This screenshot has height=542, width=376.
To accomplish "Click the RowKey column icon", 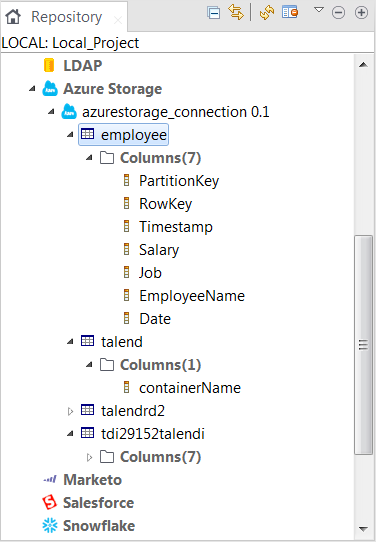I will point(126,203).
